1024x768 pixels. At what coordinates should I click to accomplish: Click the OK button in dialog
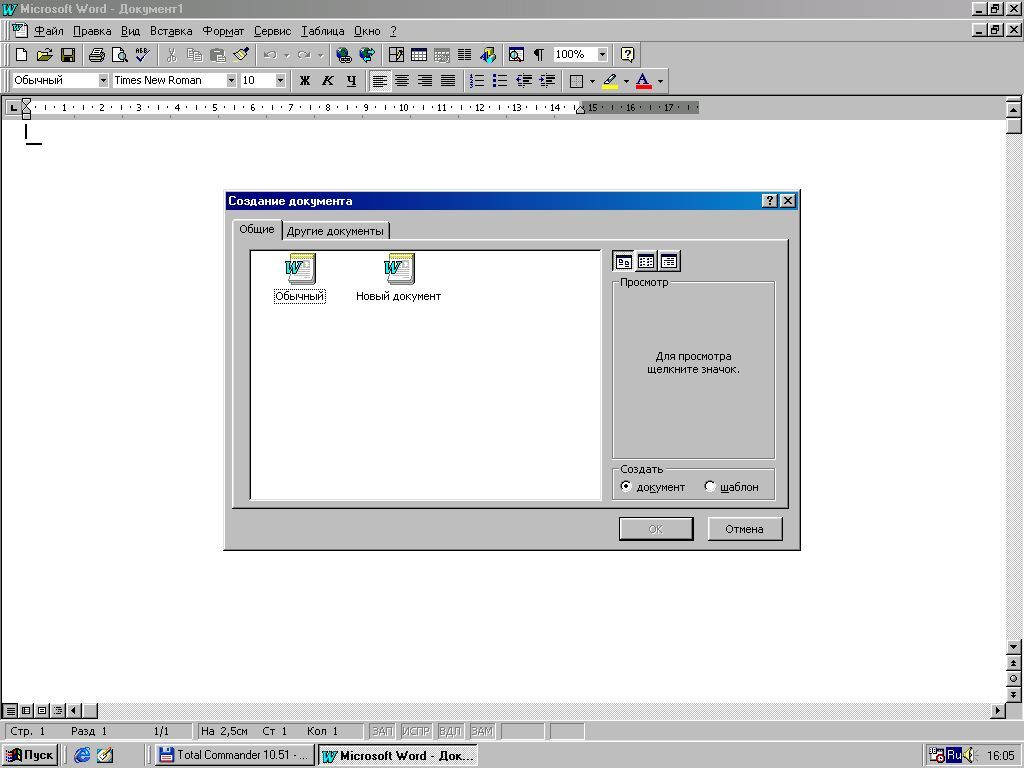click(656, 529)
